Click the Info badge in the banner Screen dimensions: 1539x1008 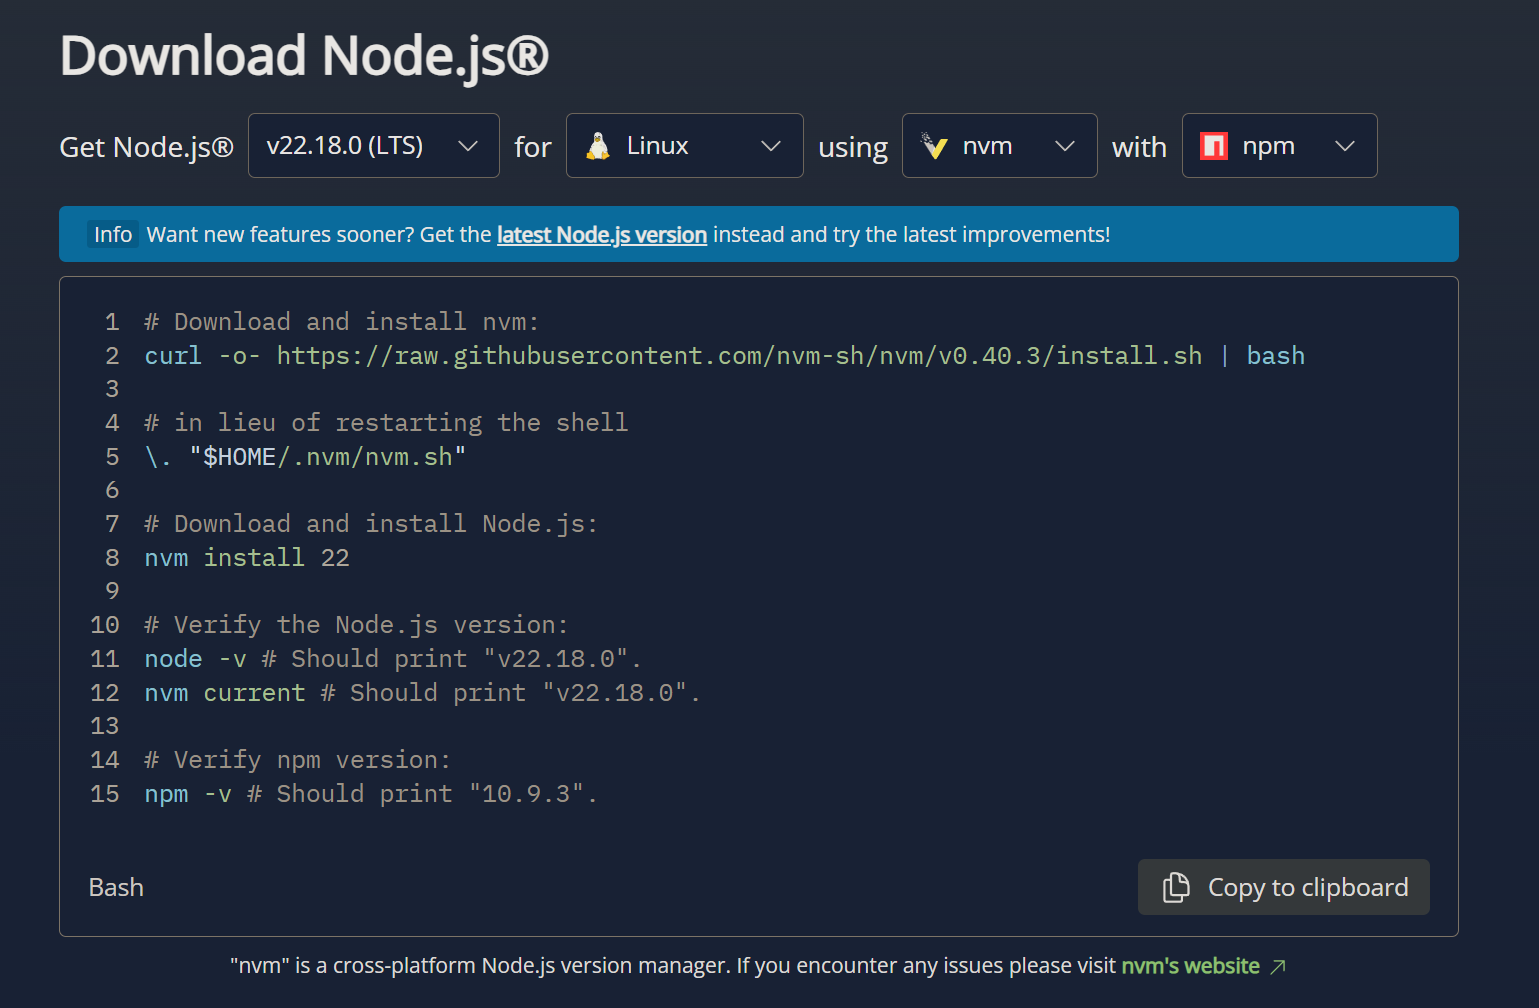point(113,235)
